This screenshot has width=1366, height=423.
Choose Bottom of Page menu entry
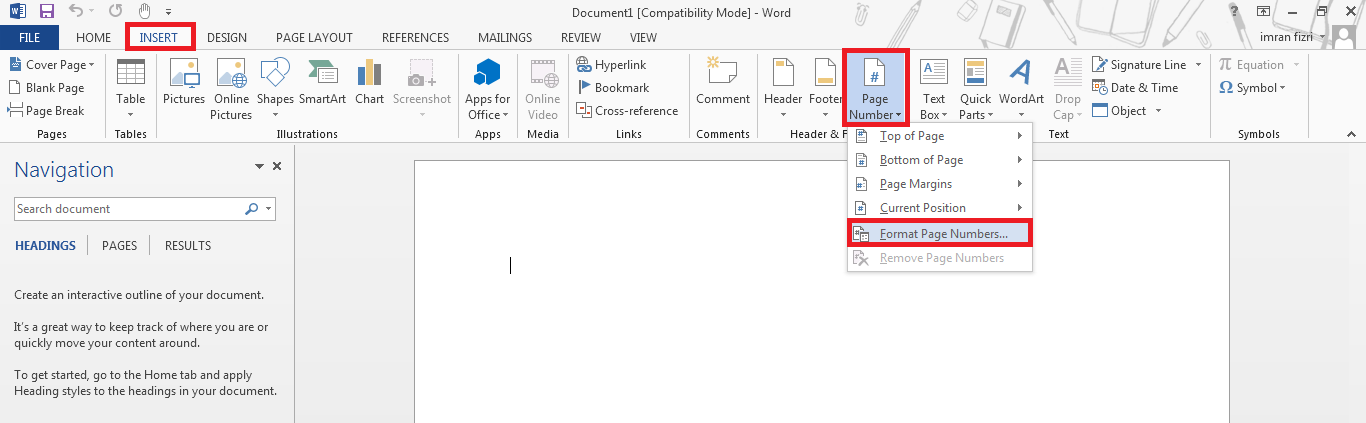click(940, 160)
